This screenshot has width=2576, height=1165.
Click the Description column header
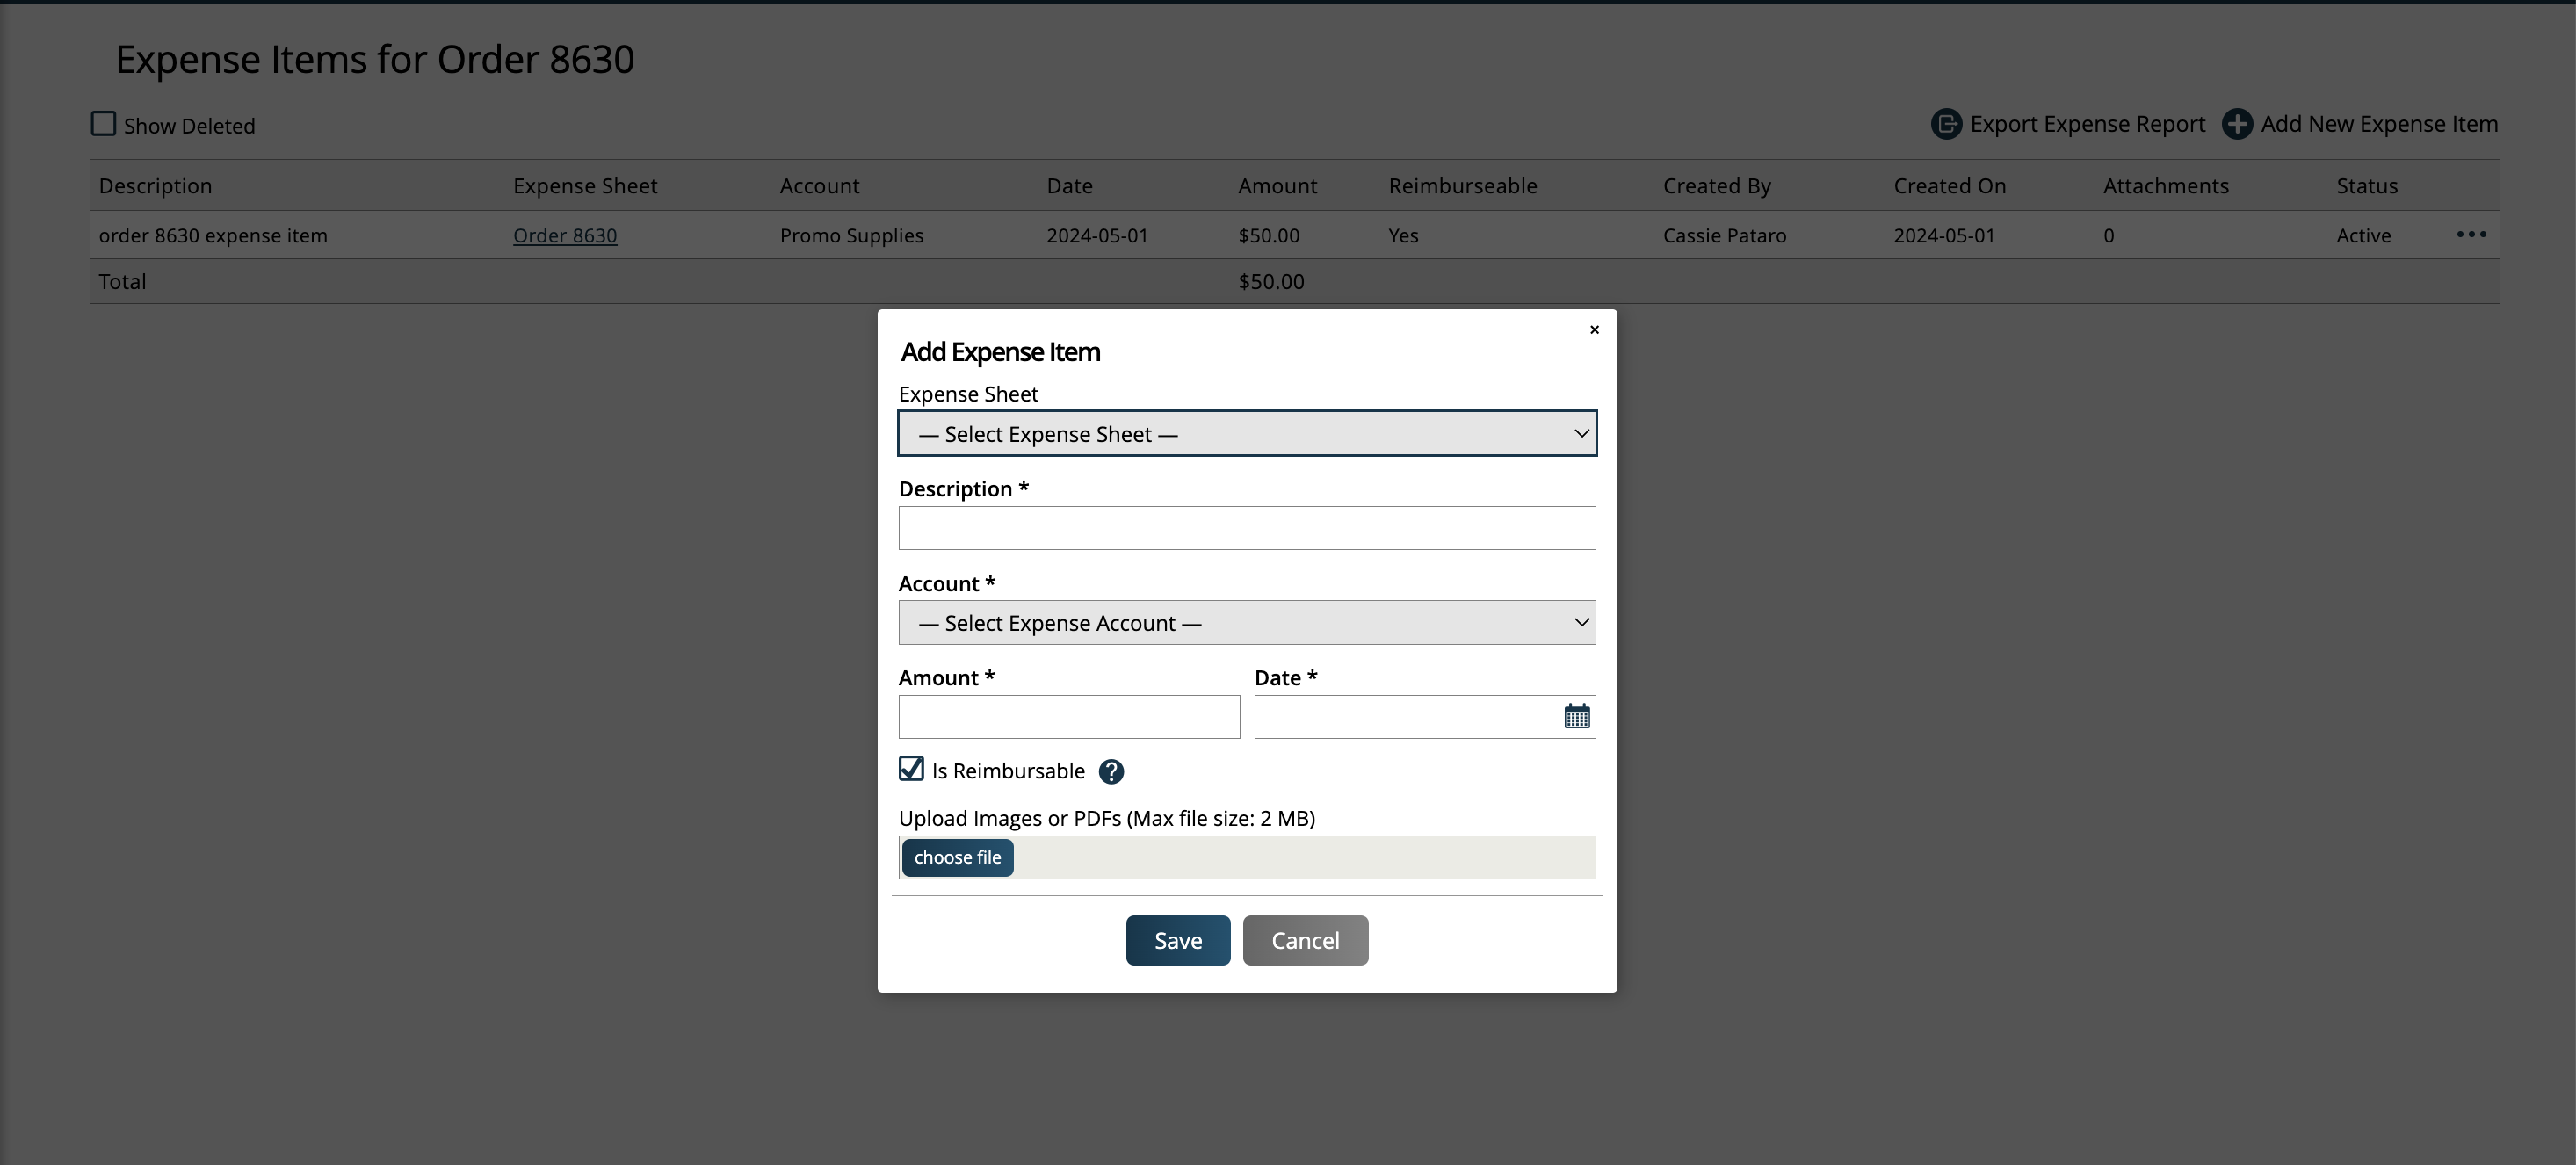click(x=155, y=186)
